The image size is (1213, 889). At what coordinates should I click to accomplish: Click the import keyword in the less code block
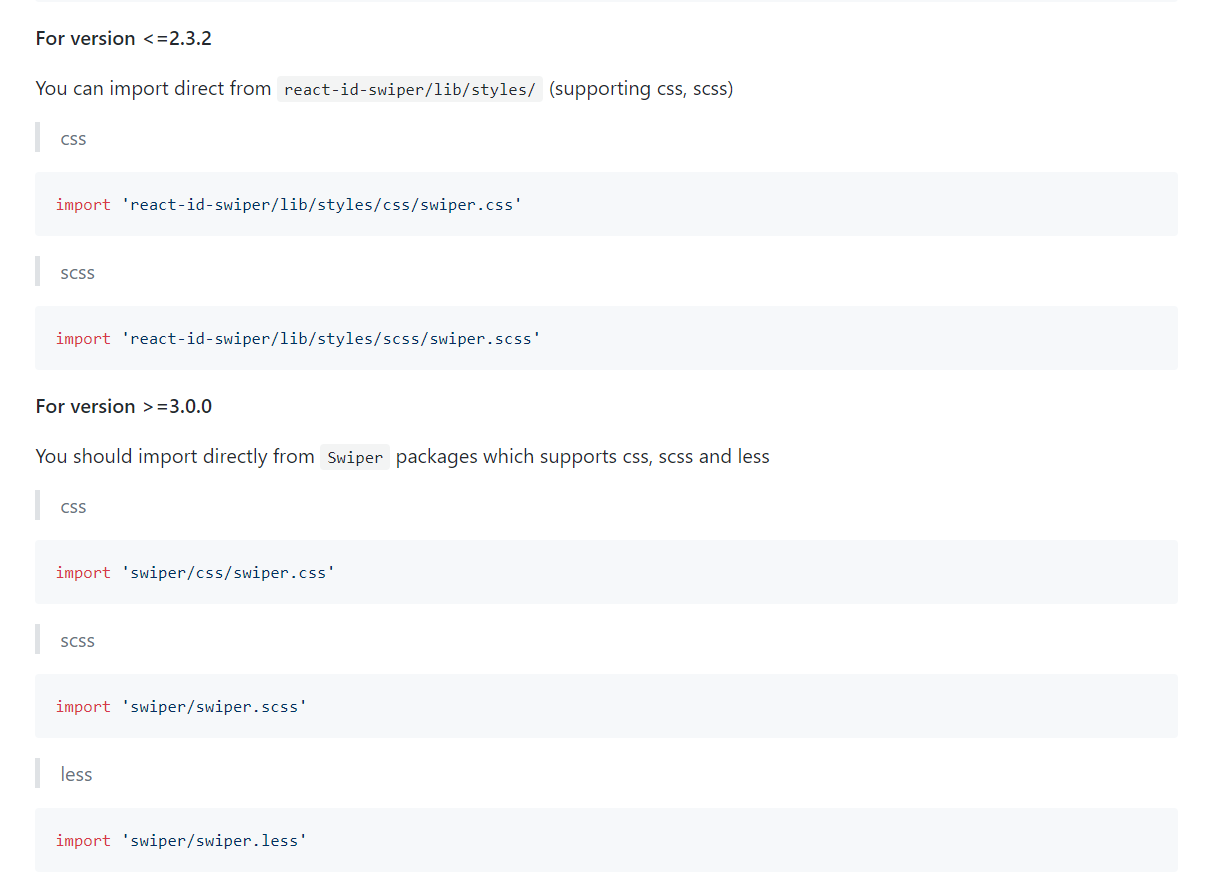83,840
